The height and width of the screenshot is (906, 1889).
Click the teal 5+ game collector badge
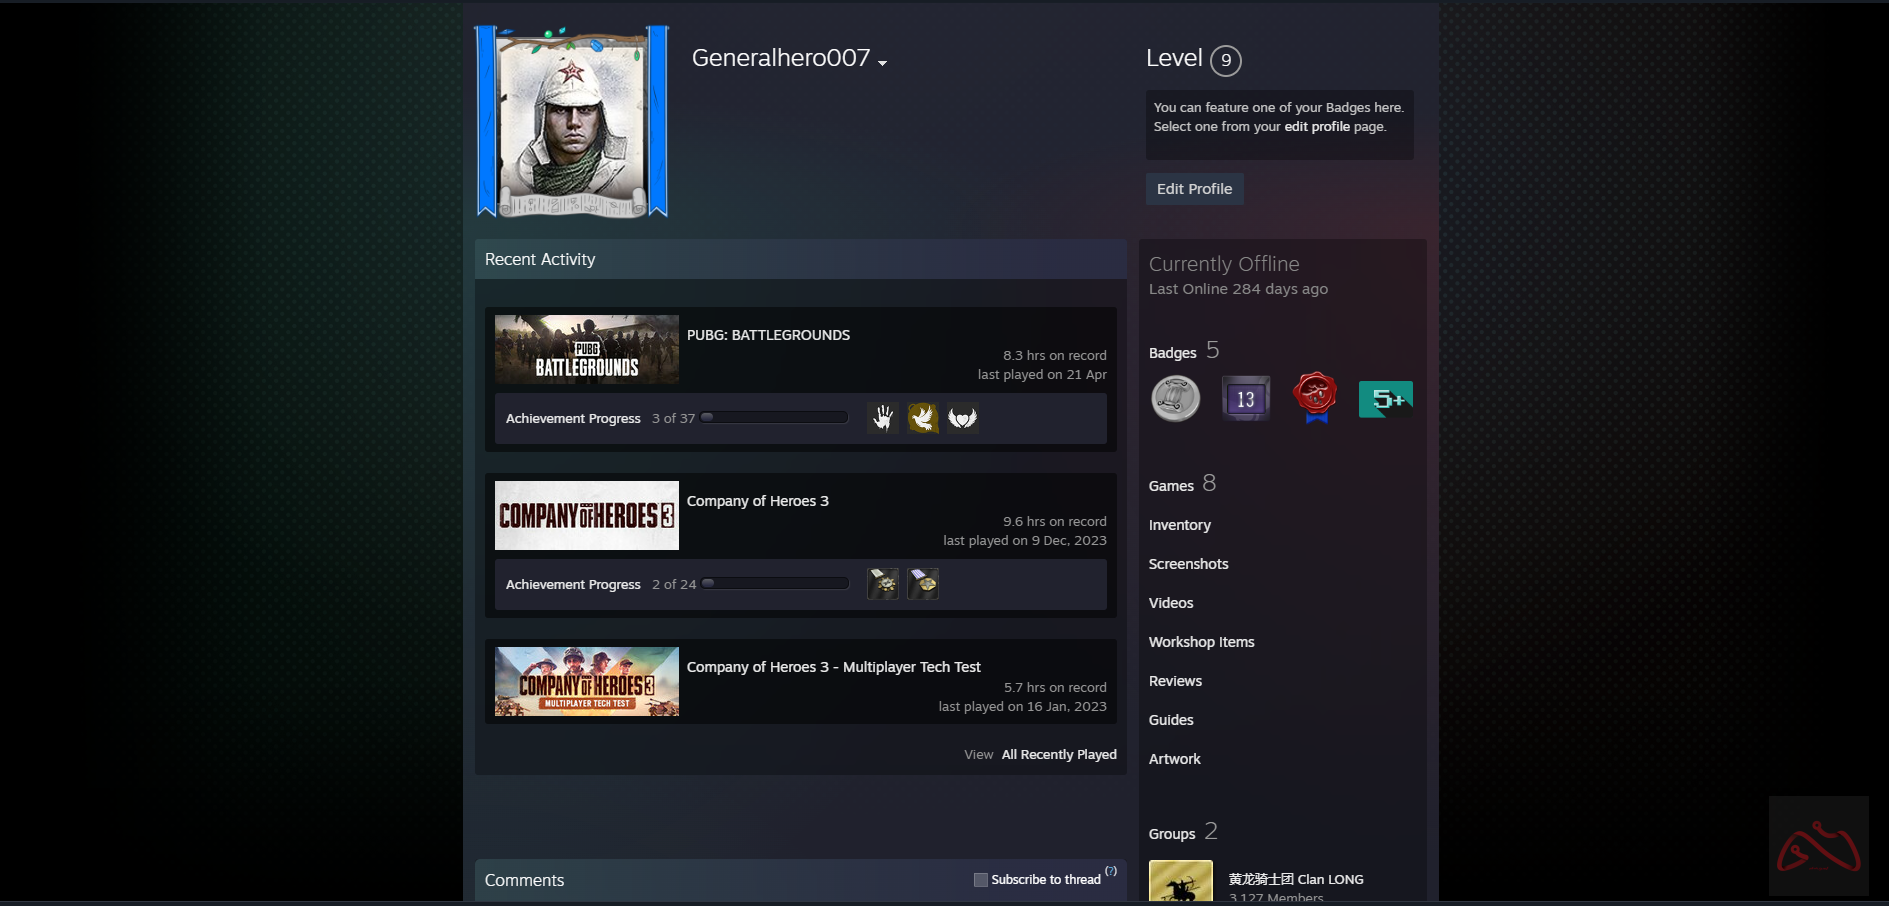pyautogui.click(x=1385, y=397)
